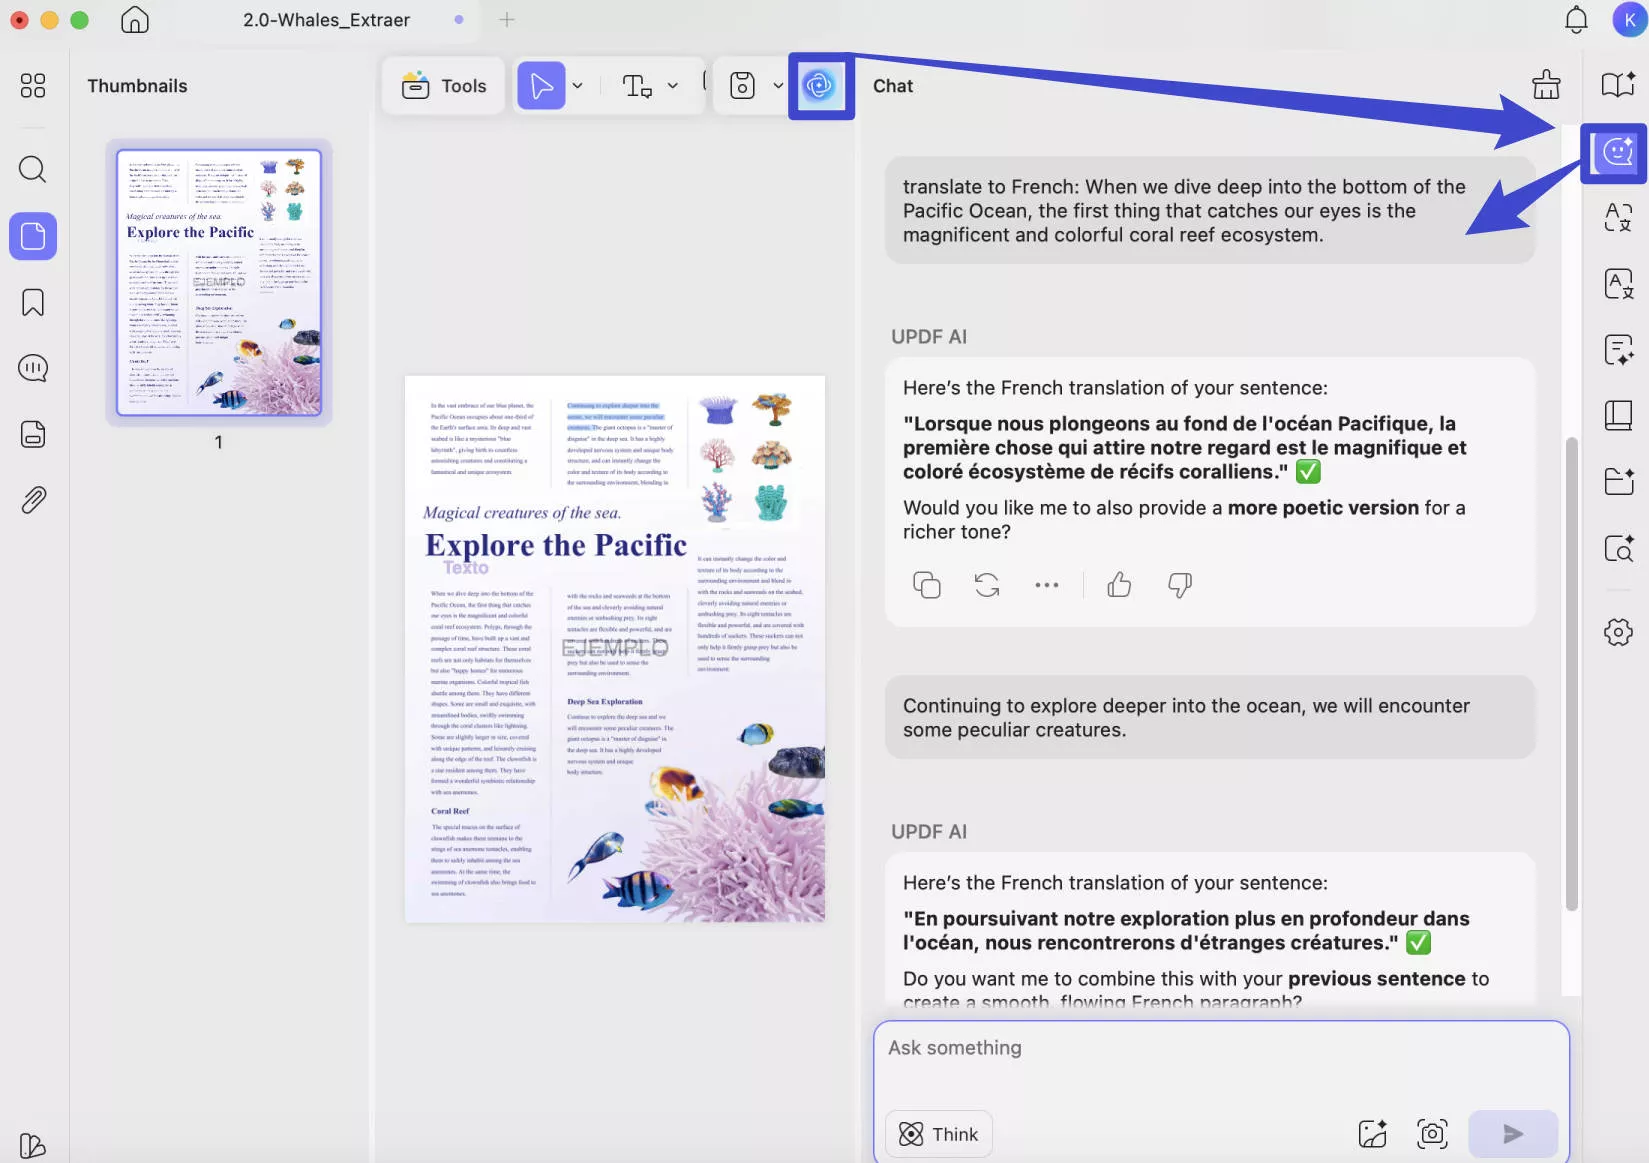Viewport: 1649px width, 1163px height.
Task: Open the form fields panel icon in left sidebar
Action: click(33, 434)
